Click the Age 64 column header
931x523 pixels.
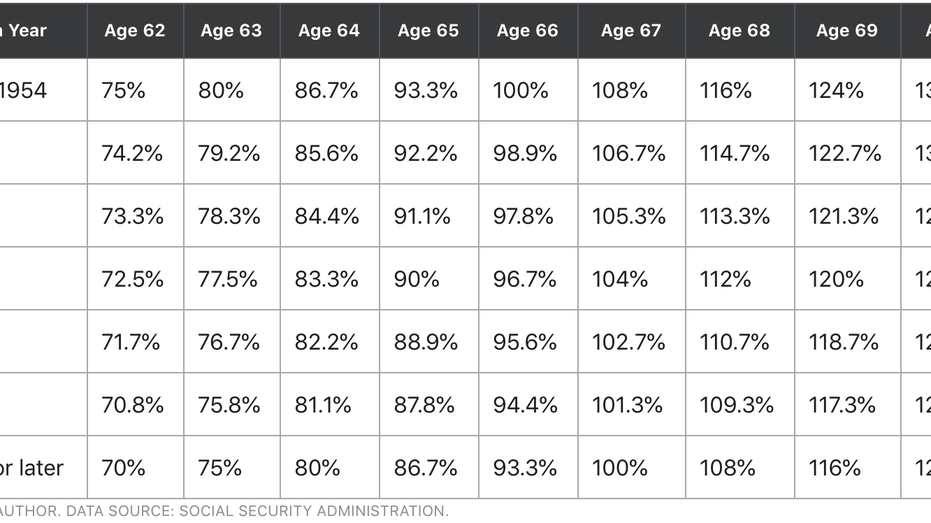pyautogui.click(x=329, y=30)
